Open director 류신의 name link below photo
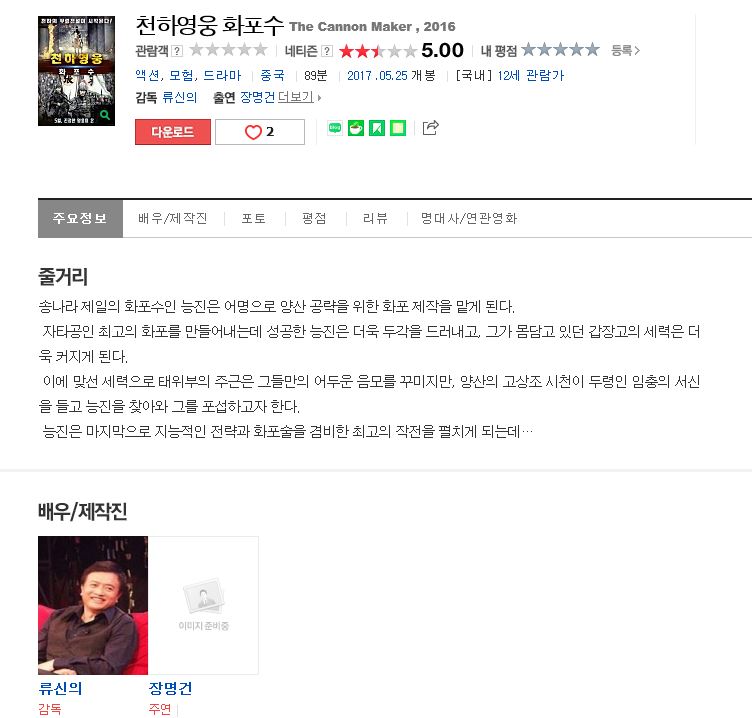This screenshot has height=718, width=752. point(60,688)
